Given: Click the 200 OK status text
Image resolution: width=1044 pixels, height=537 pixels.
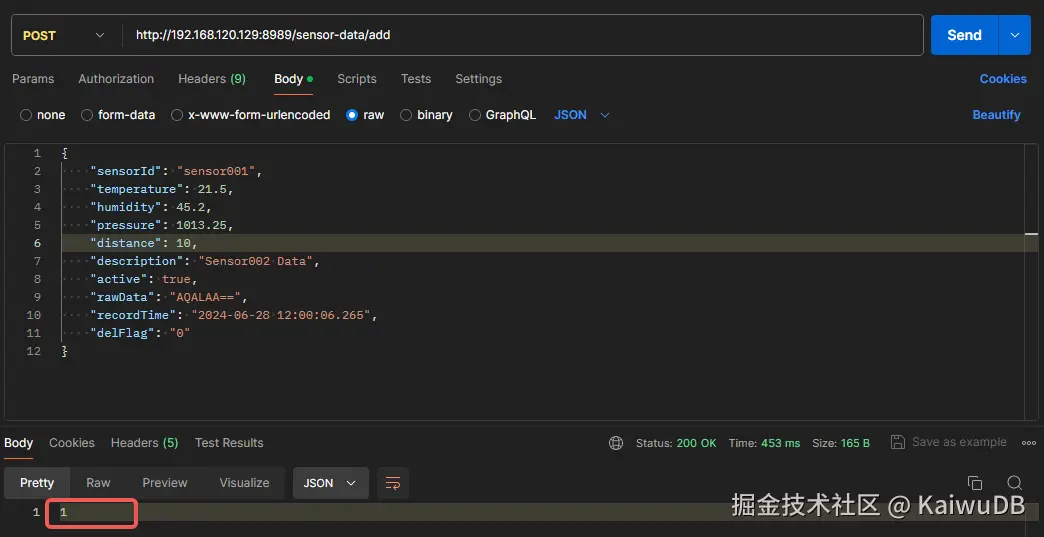Looking at the screenshot, I should click(696, 443).
